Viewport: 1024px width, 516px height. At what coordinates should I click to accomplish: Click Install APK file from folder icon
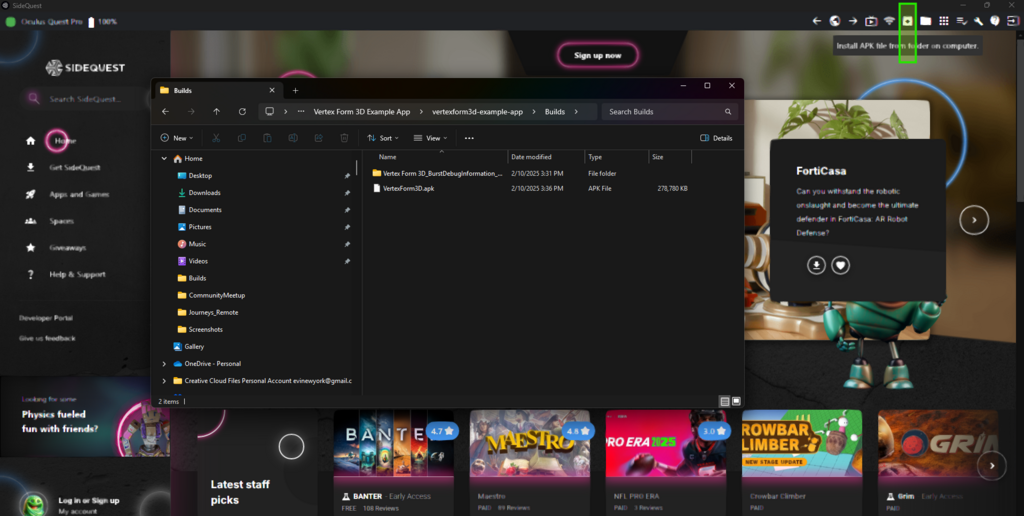tap(908, 21)
